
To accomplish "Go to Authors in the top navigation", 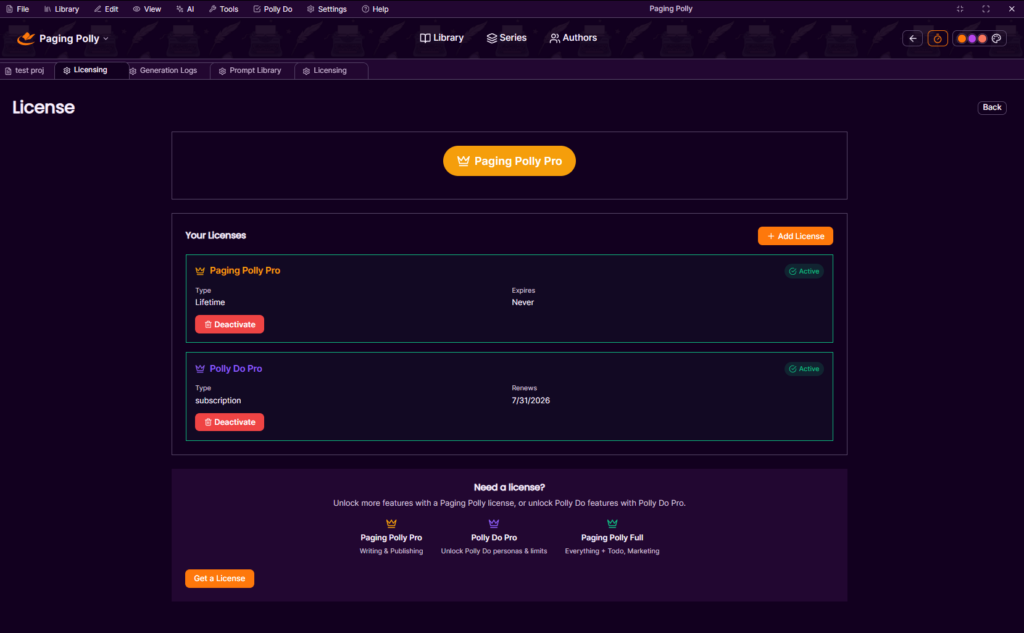I will 573,38.
